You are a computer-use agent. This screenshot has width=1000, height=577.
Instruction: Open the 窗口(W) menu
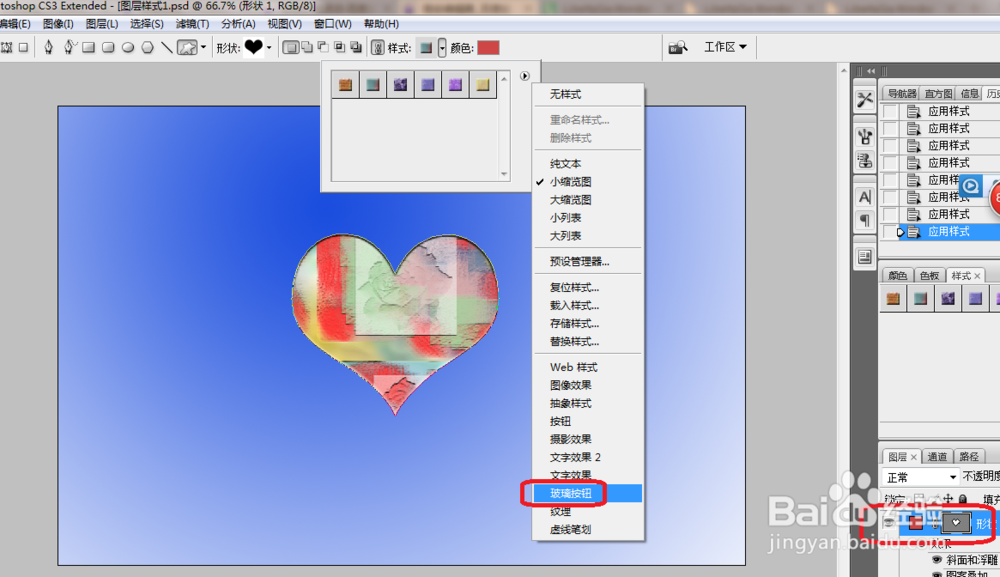pos(332,24)
